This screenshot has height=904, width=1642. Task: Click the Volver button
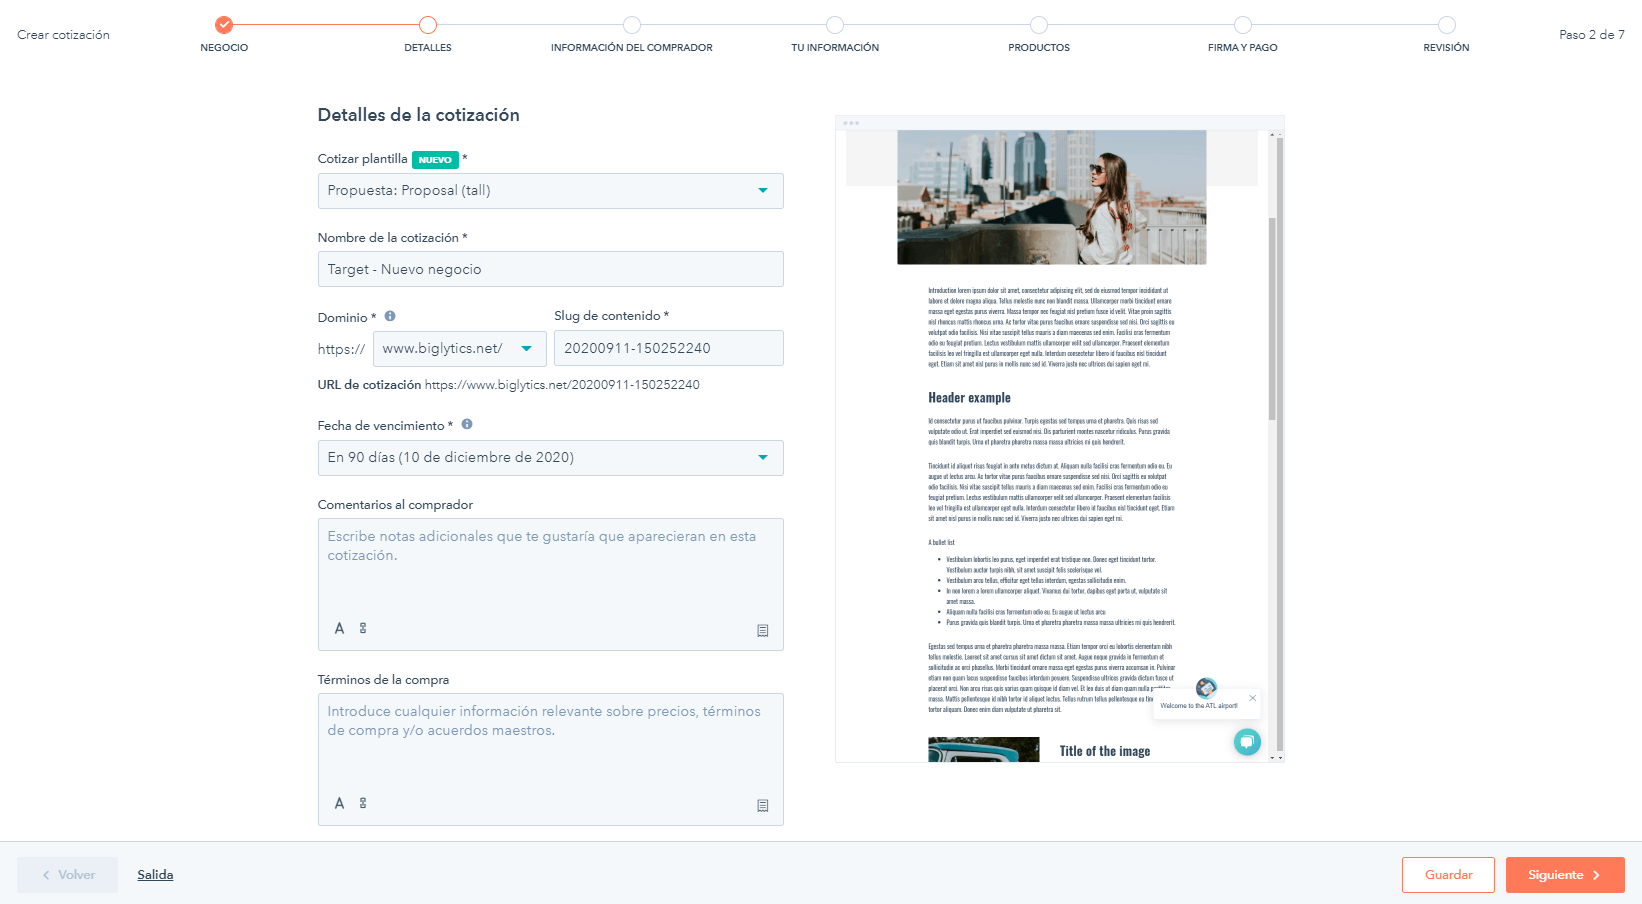click(x=68, y=875)
